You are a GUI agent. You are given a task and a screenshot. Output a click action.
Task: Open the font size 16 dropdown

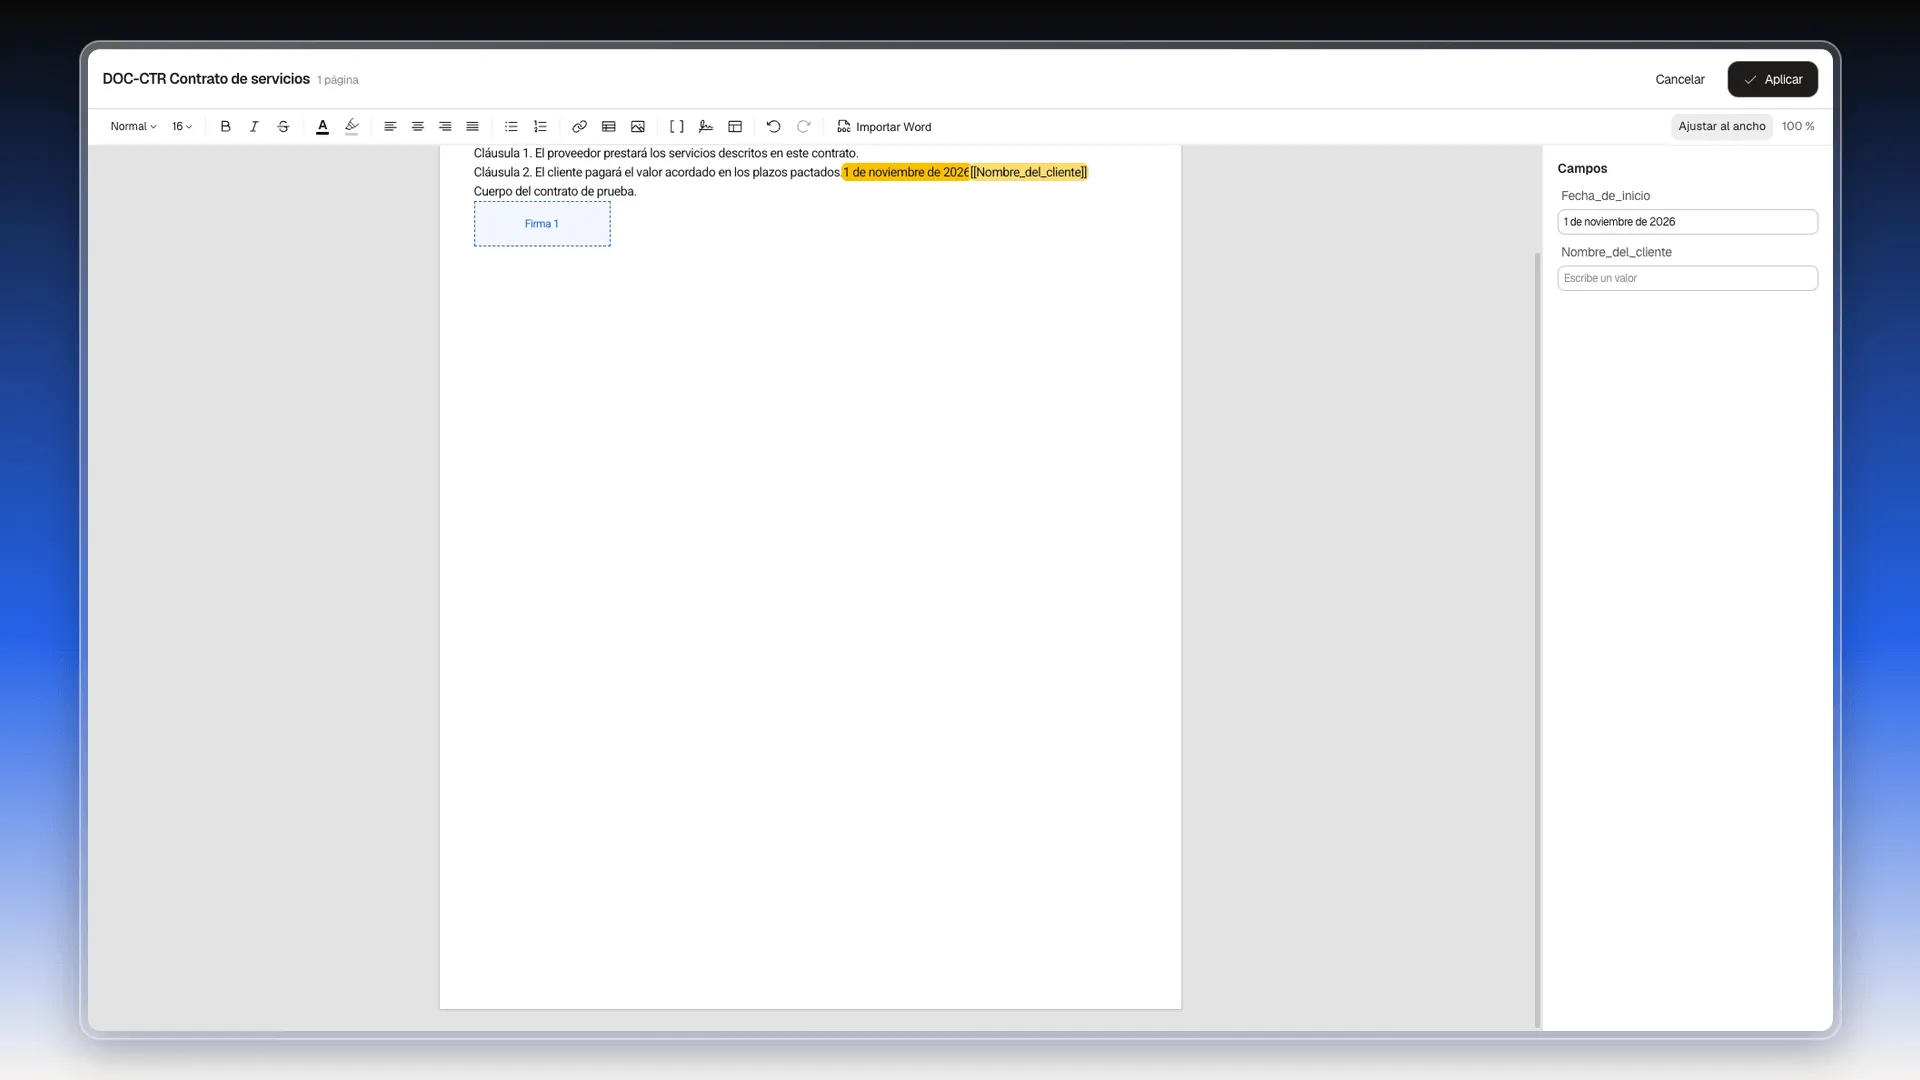coord(182,127)
